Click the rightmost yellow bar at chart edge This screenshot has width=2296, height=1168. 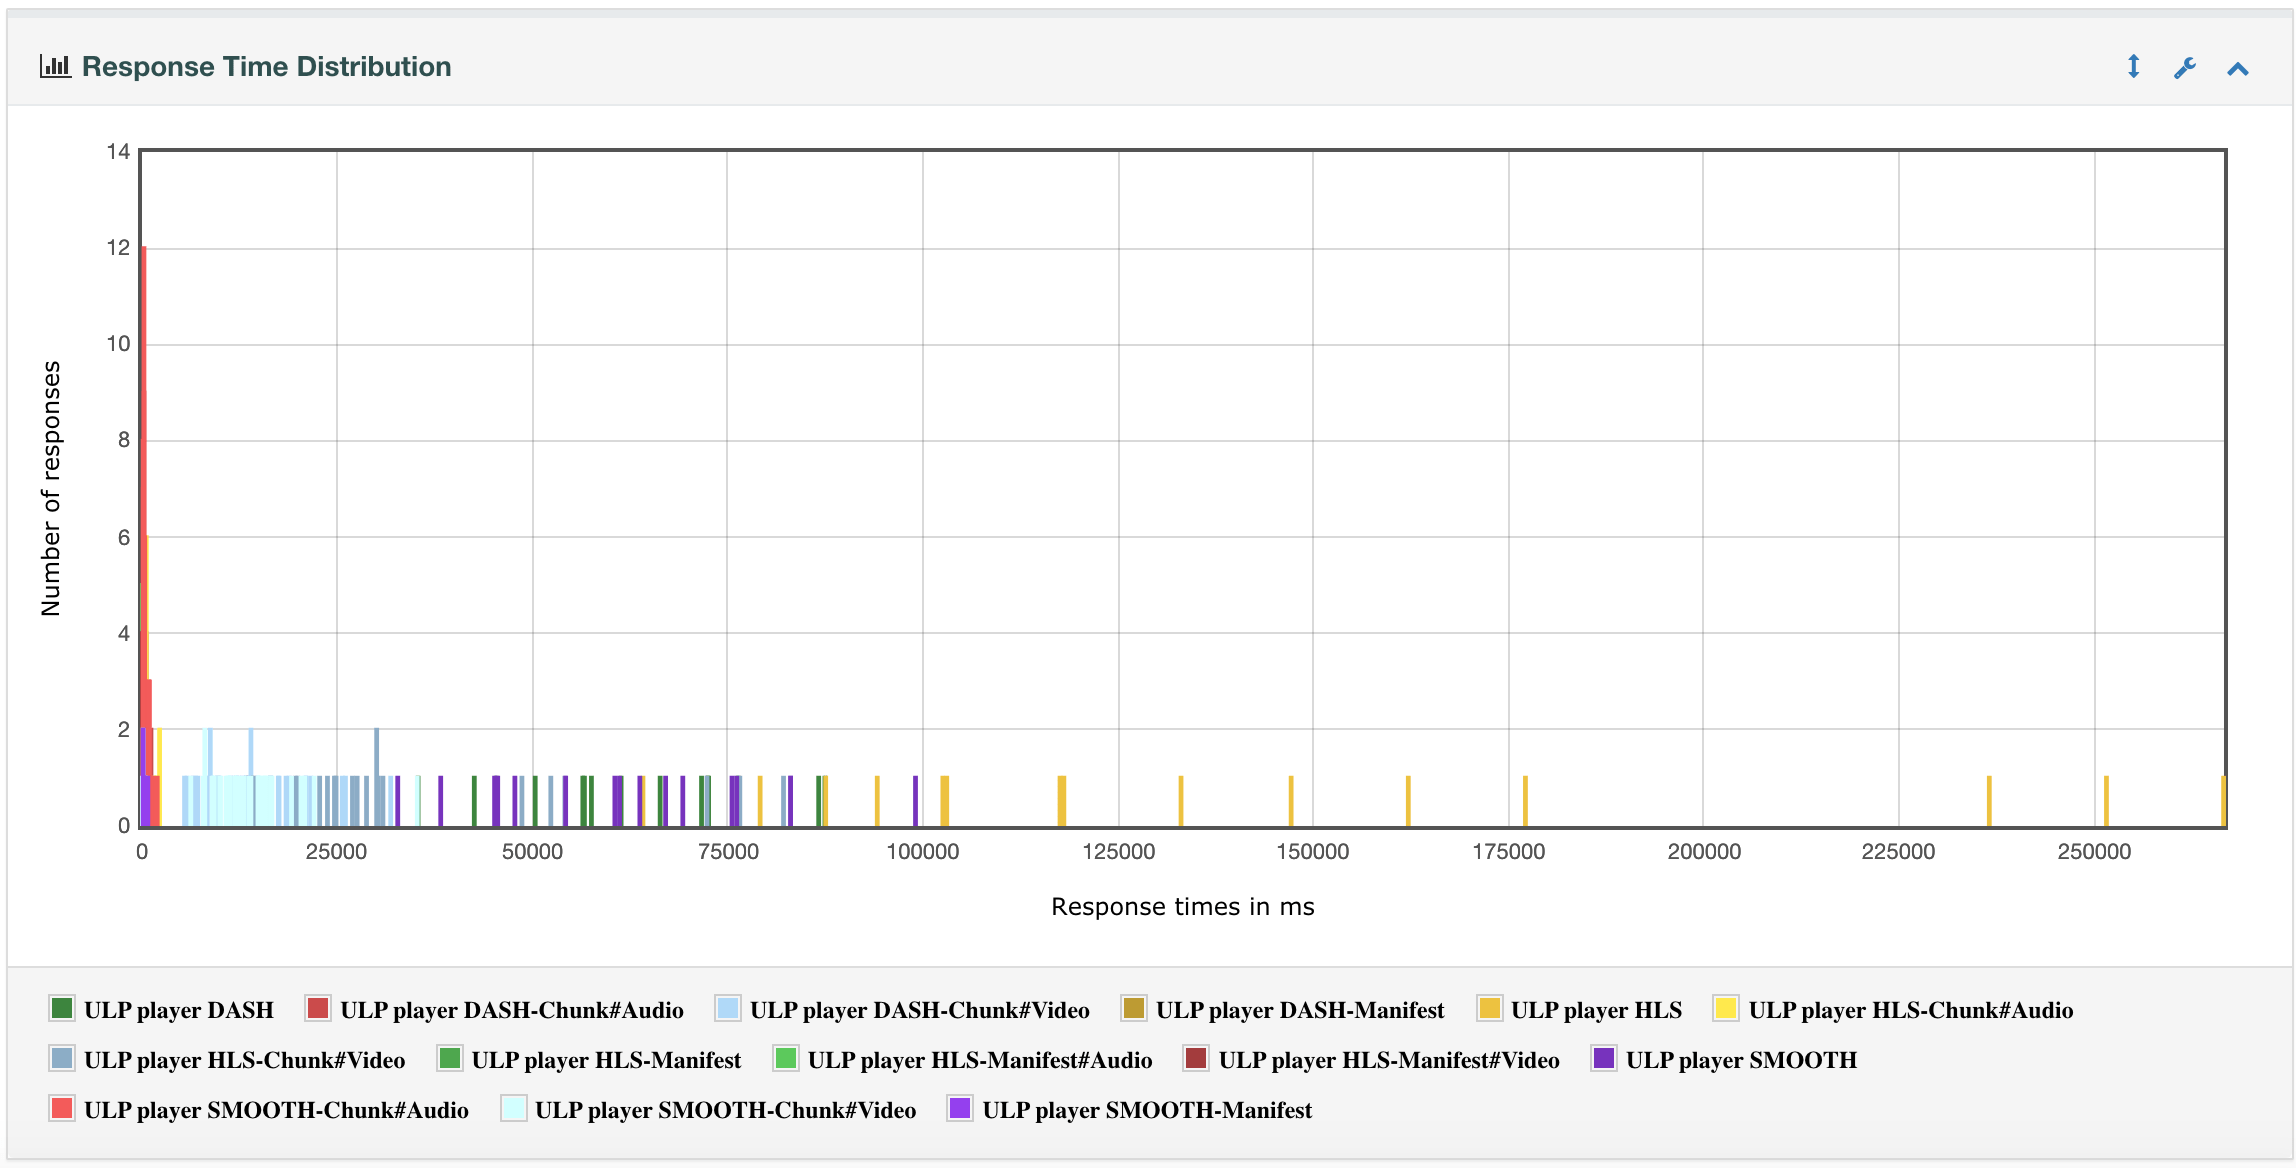pos(2223,801)
